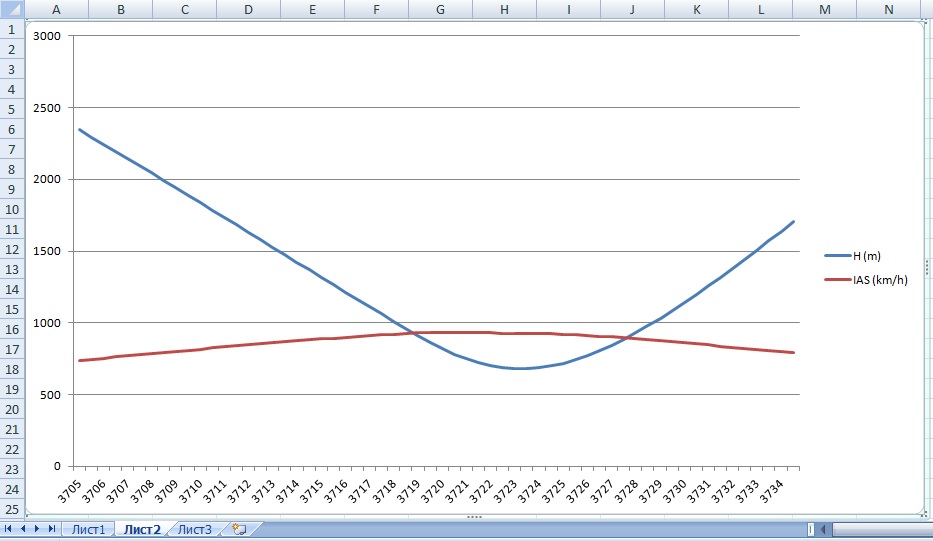Click the 3734 horizontal axis label
The height and width of the screenshot is (541, 933).
(x=772, y=492)
